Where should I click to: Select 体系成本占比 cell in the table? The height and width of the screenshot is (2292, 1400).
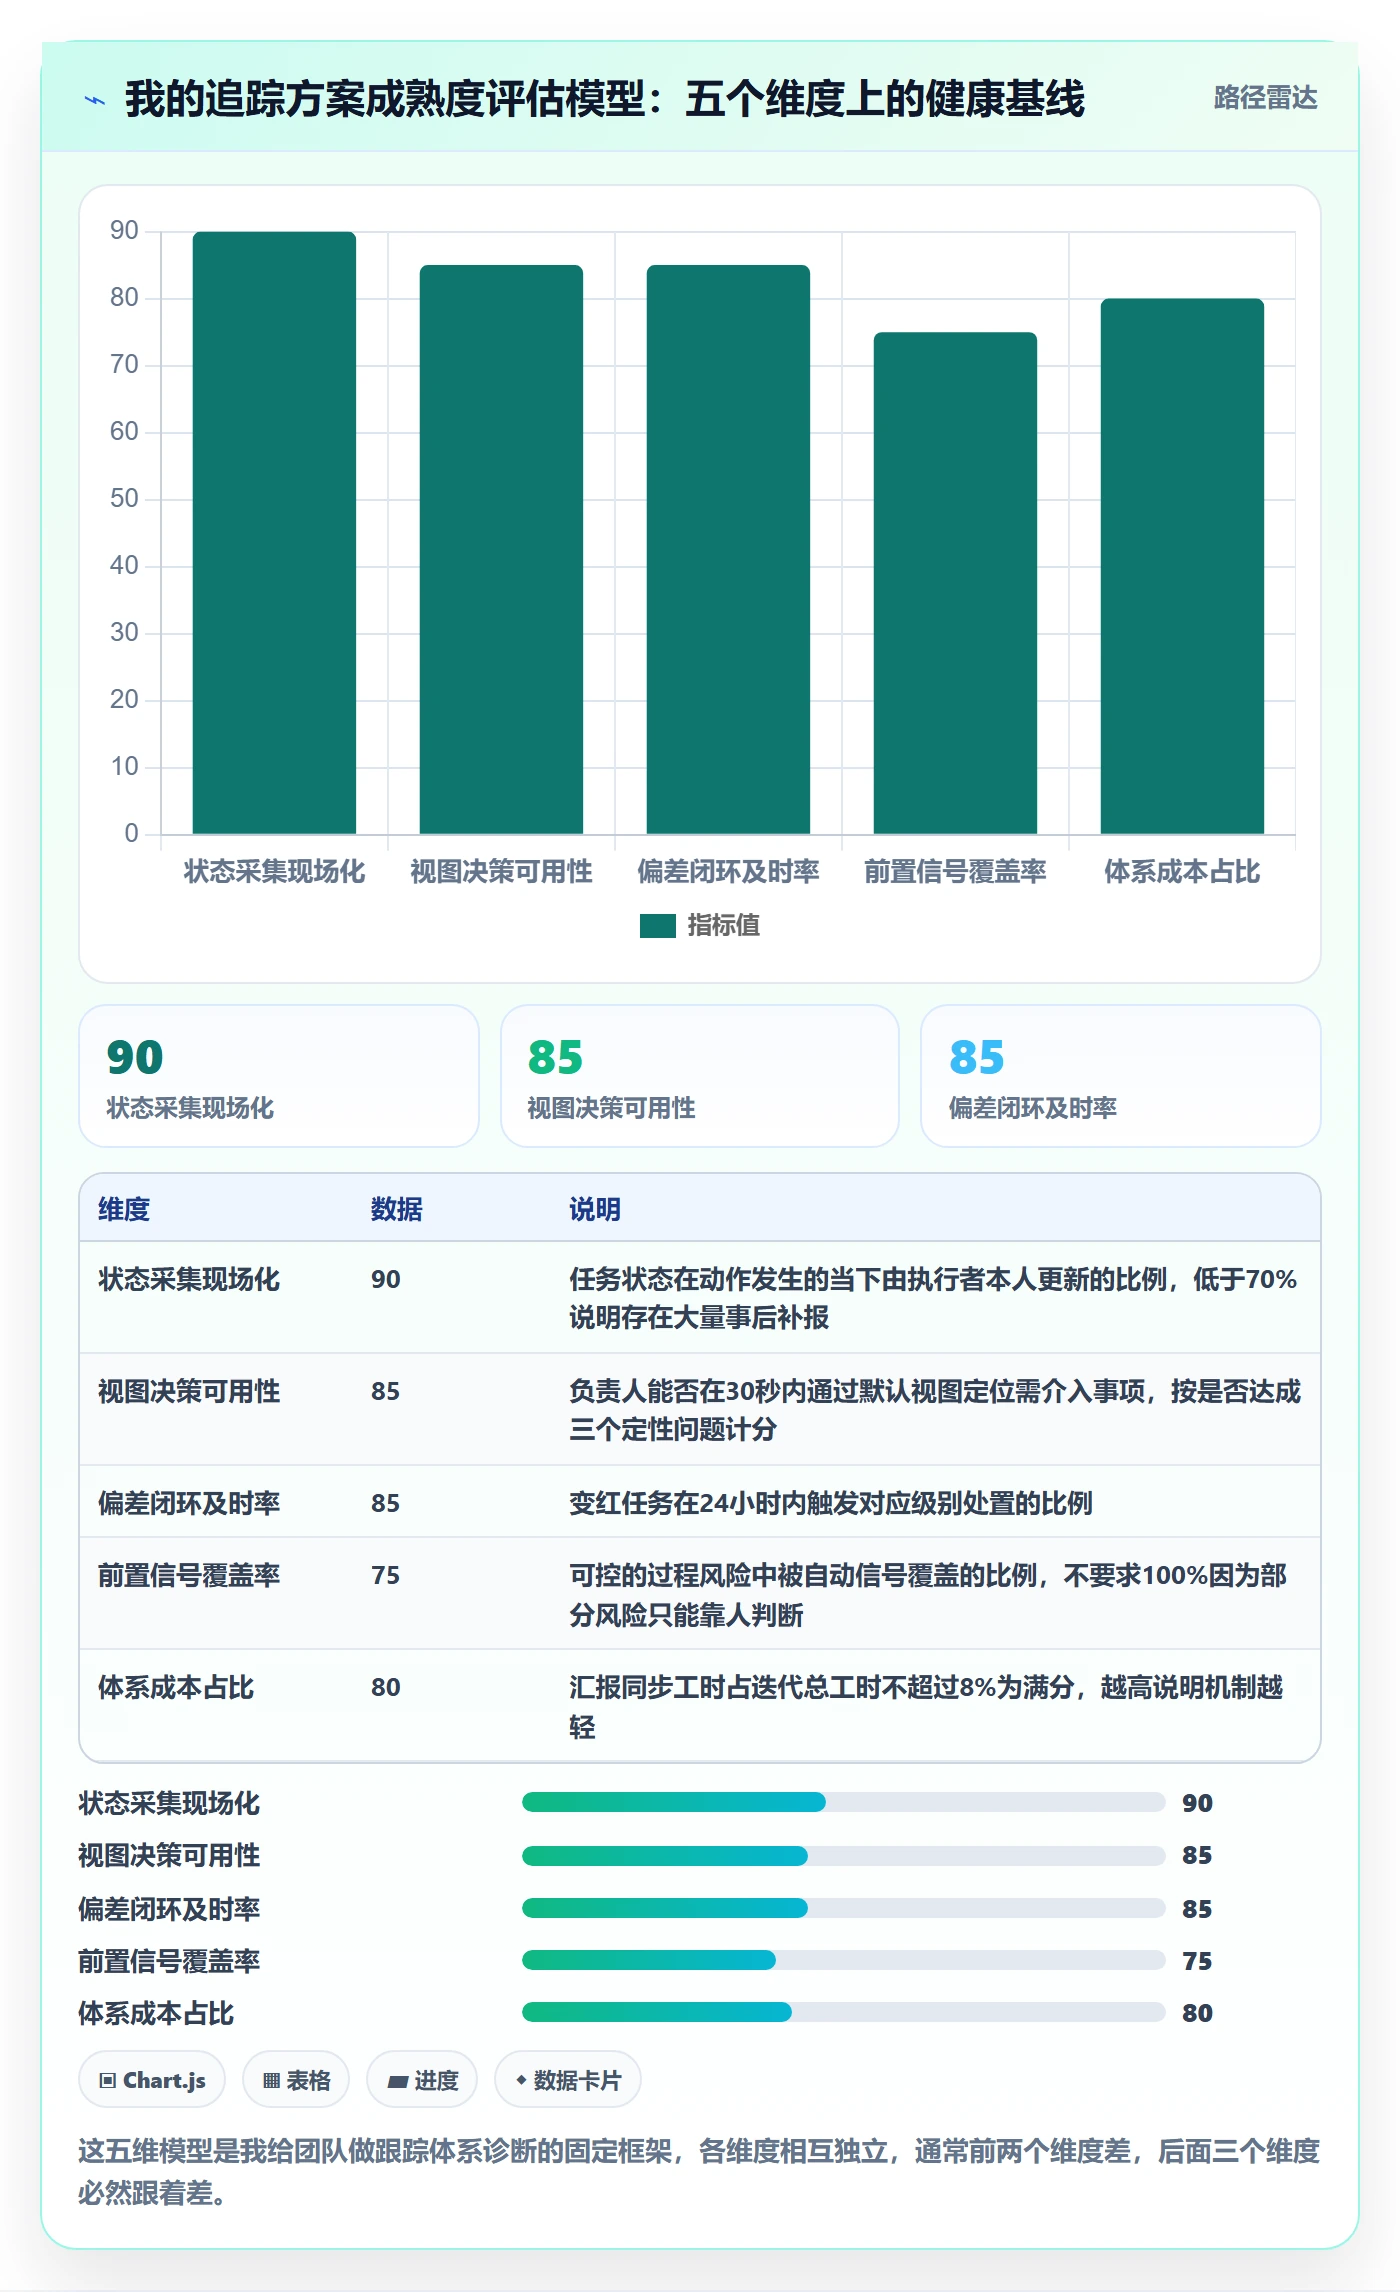click(176, 1687)
